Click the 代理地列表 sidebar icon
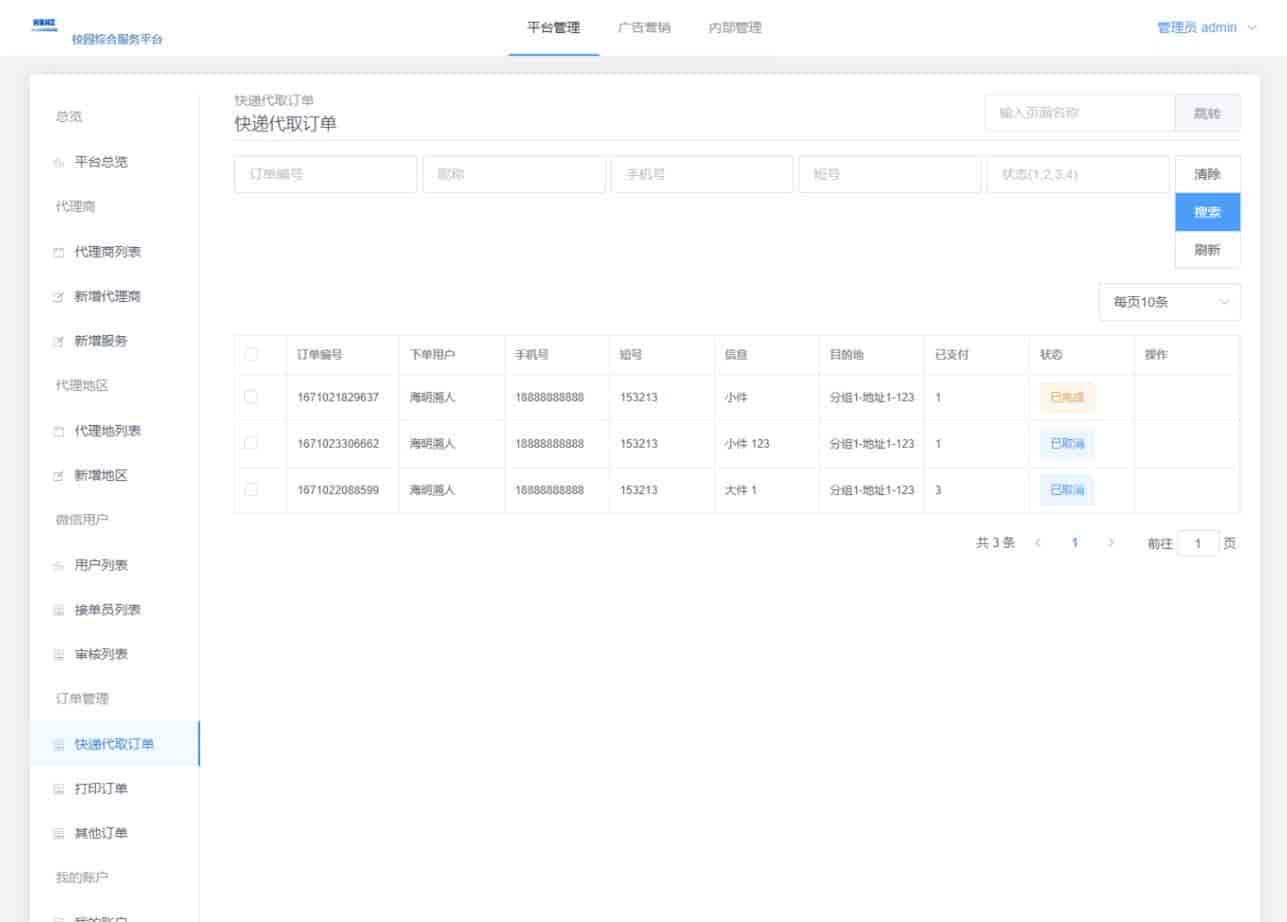The width and height of the screenshot is (1287, 922). tap(58, 431)
